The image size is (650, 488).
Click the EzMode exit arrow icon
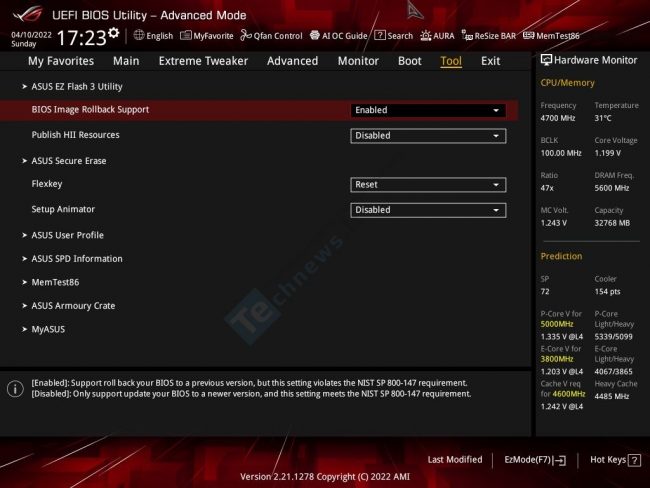click(x=560, y=460)
